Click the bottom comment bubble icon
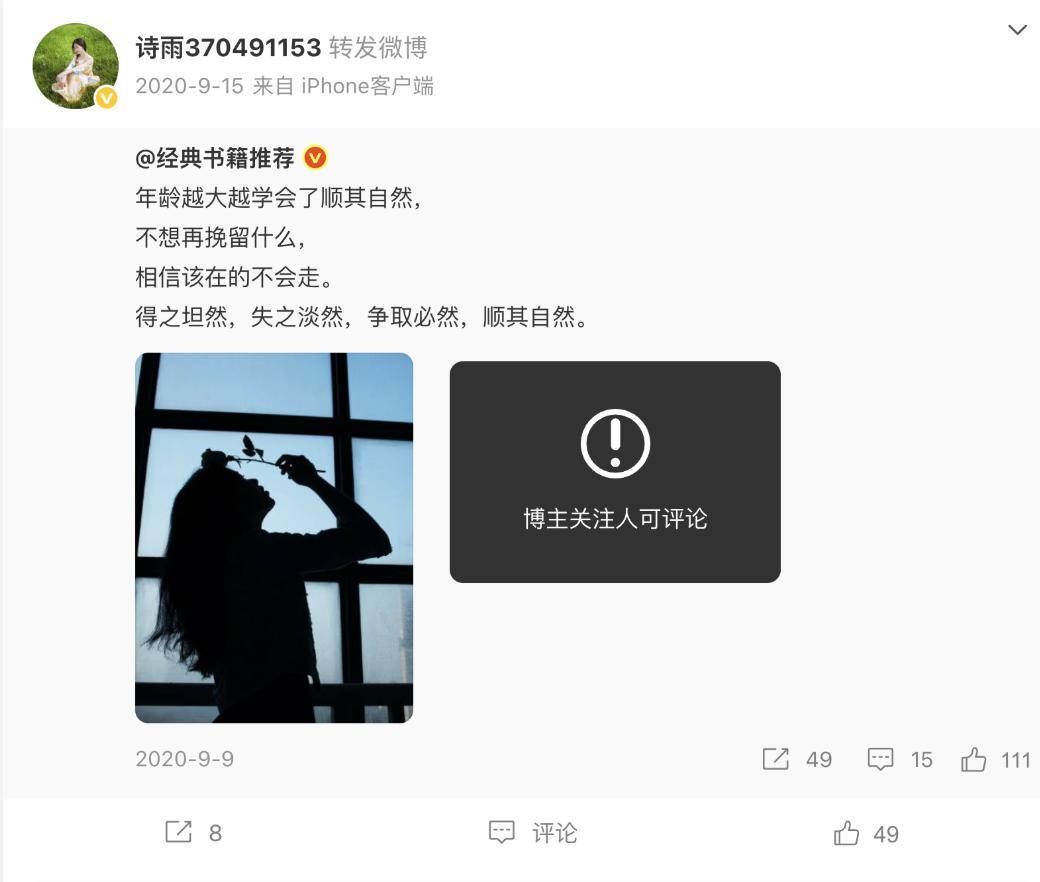 (x=501, y=832)
